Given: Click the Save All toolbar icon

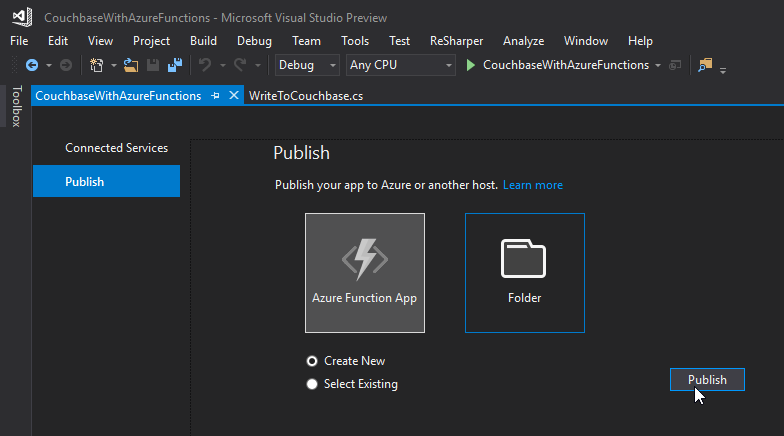Looking at the screenshot, I should [174, 65].
